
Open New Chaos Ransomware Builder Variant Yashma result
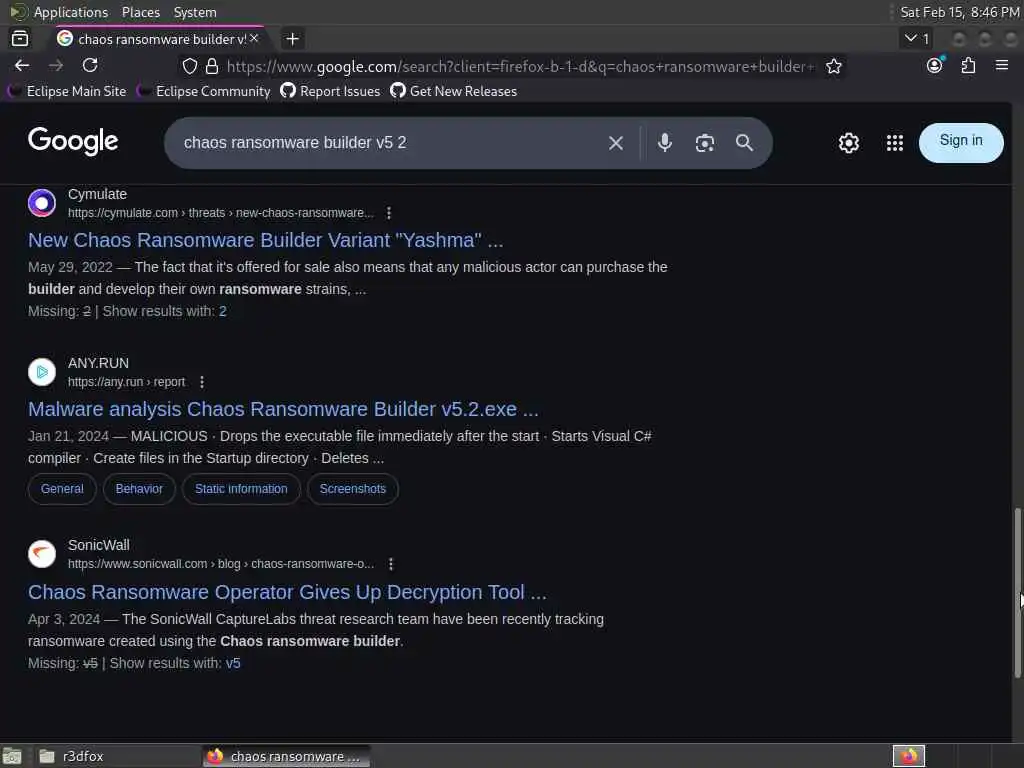click(x=266, y=240)
